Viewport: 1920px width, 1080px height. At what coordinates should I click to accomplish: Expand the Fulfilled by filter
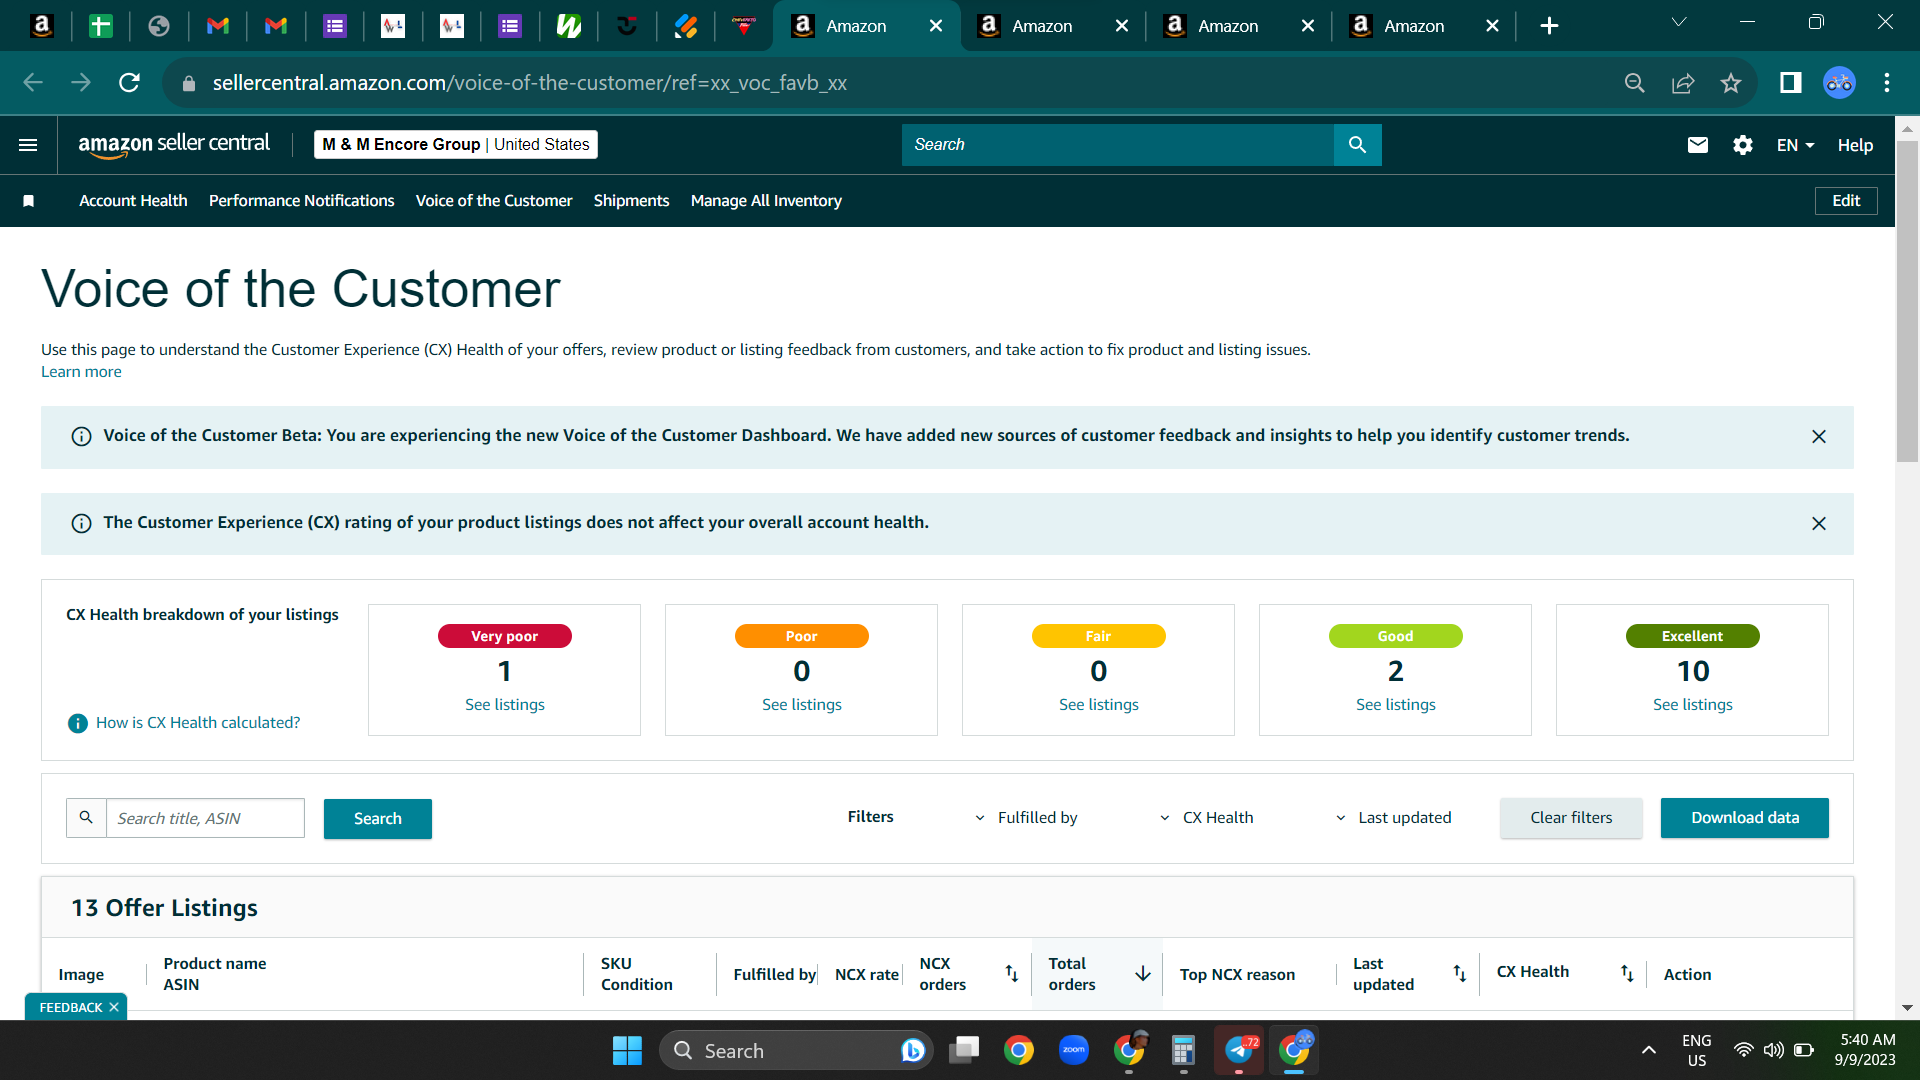click(x=1026, y=818)
